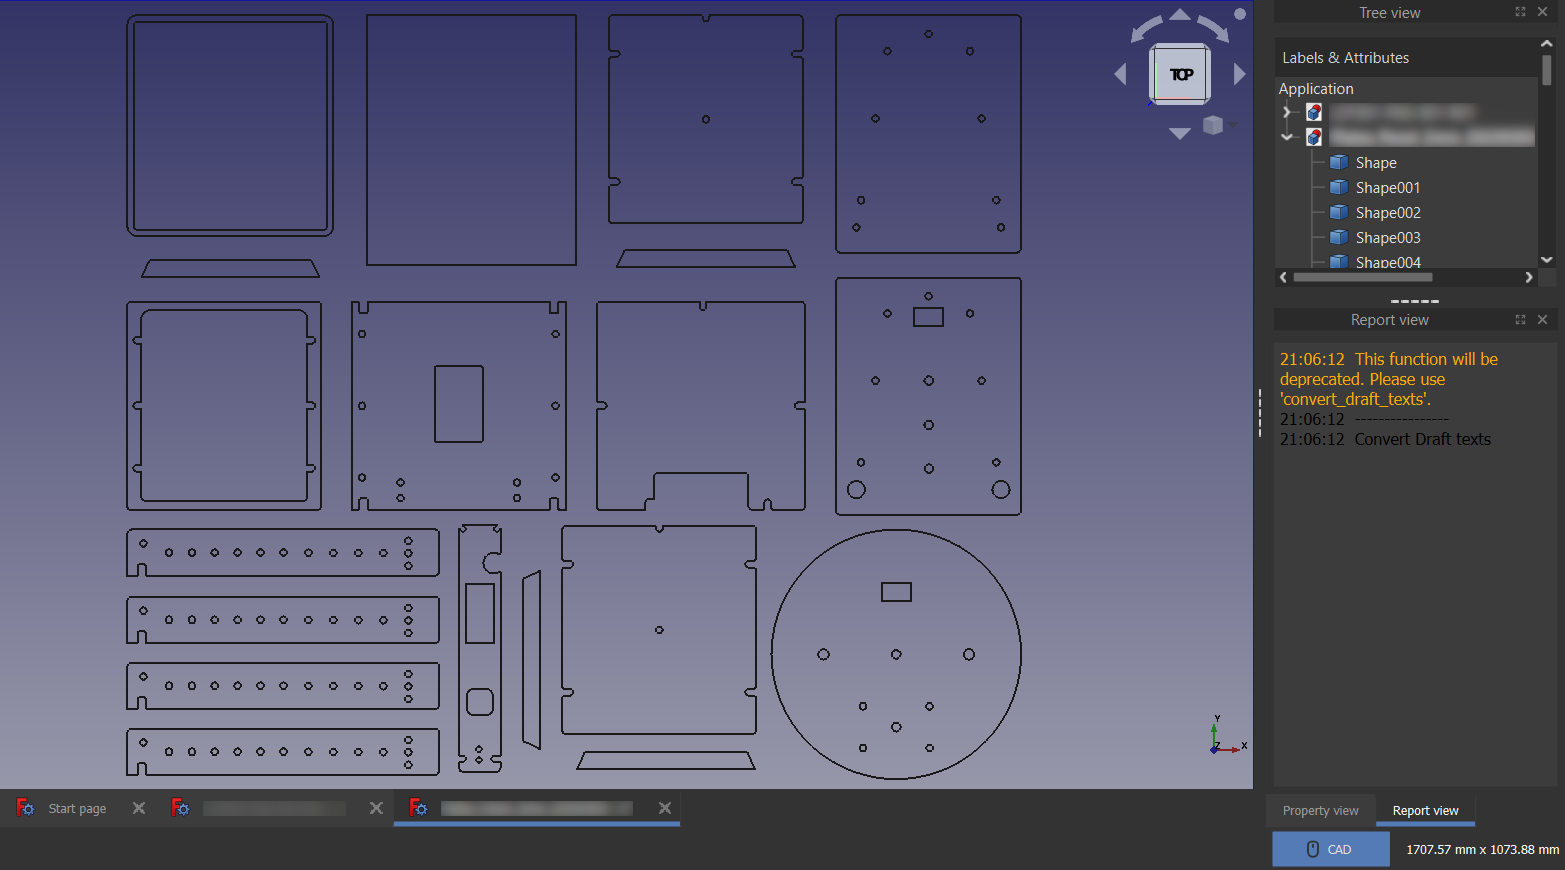
Task: Select Shape004 in the tree
Action: 1388,262
